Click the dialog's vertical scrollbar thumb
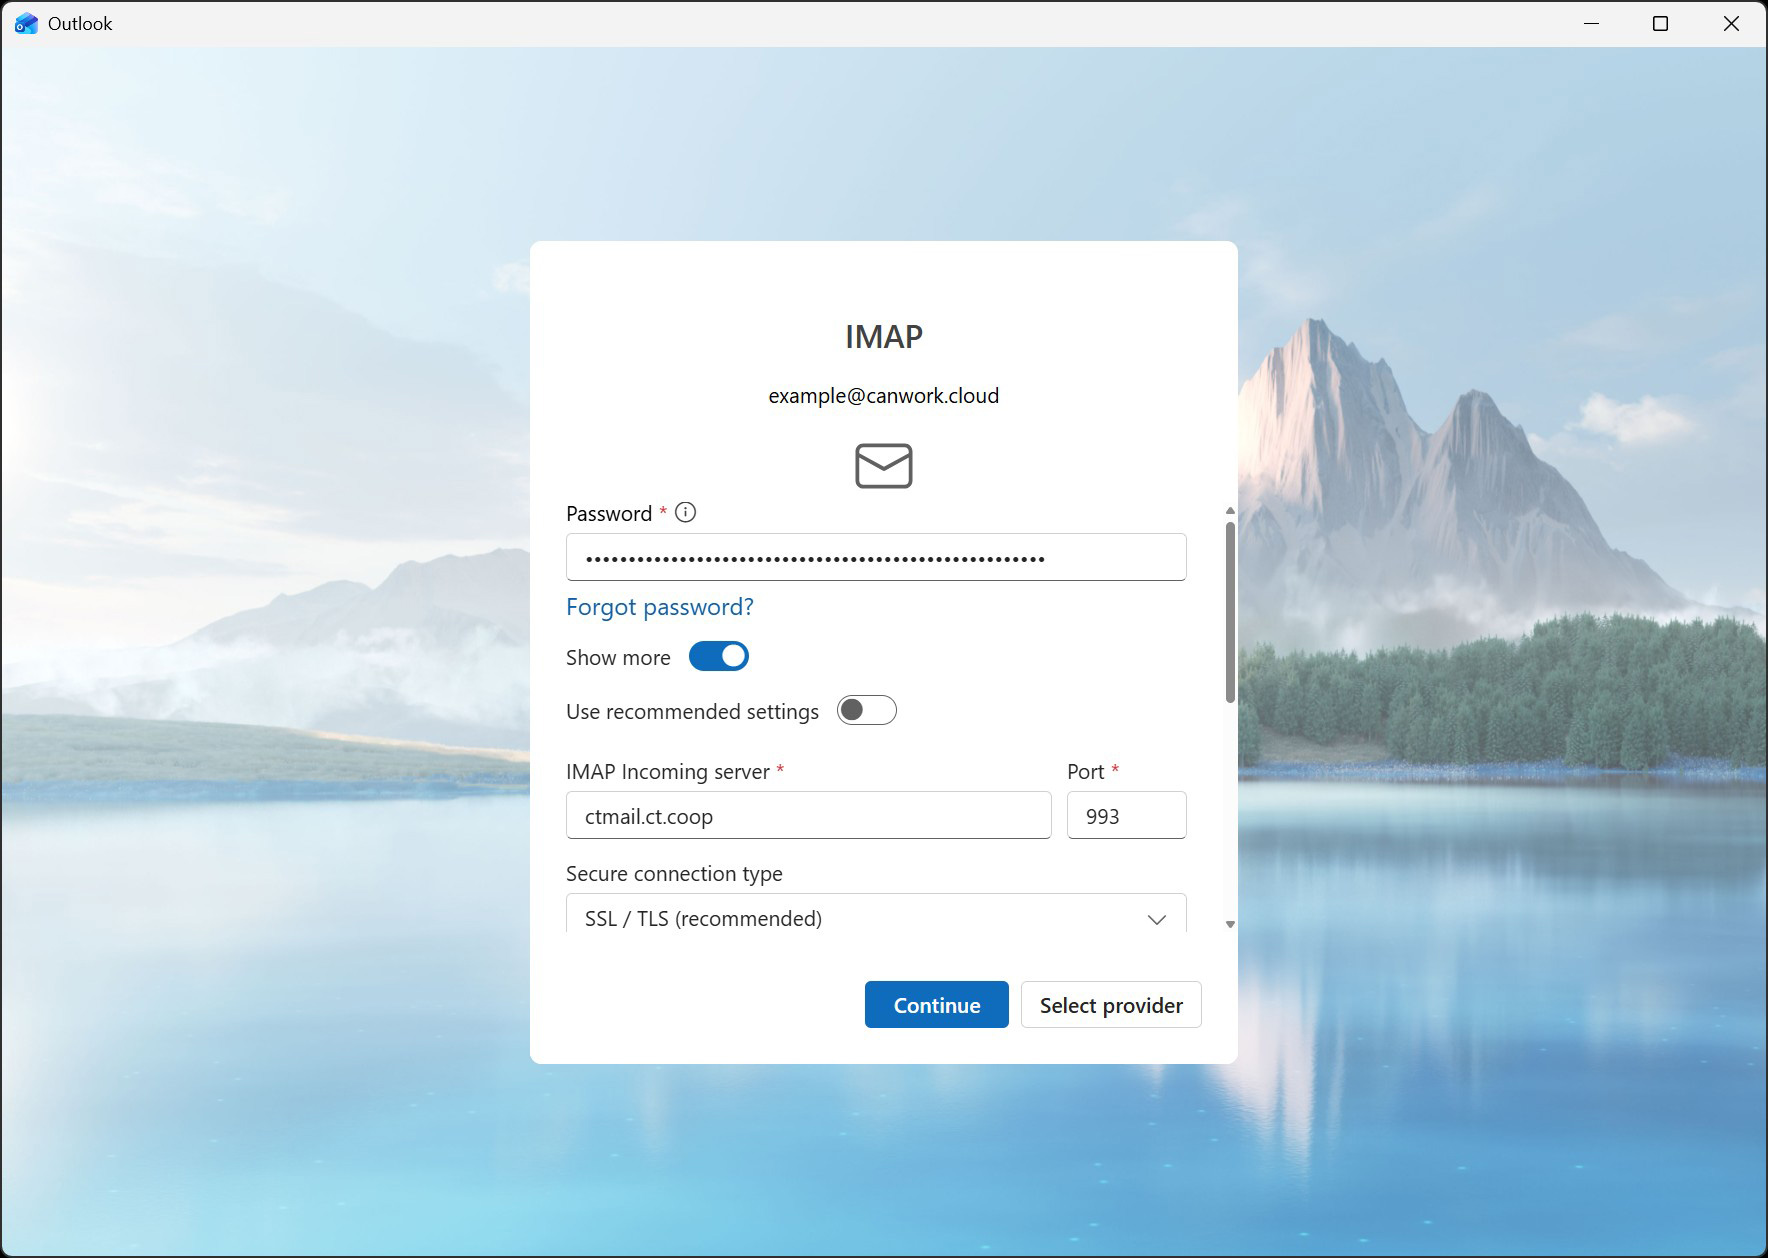 coord(1230,610)
